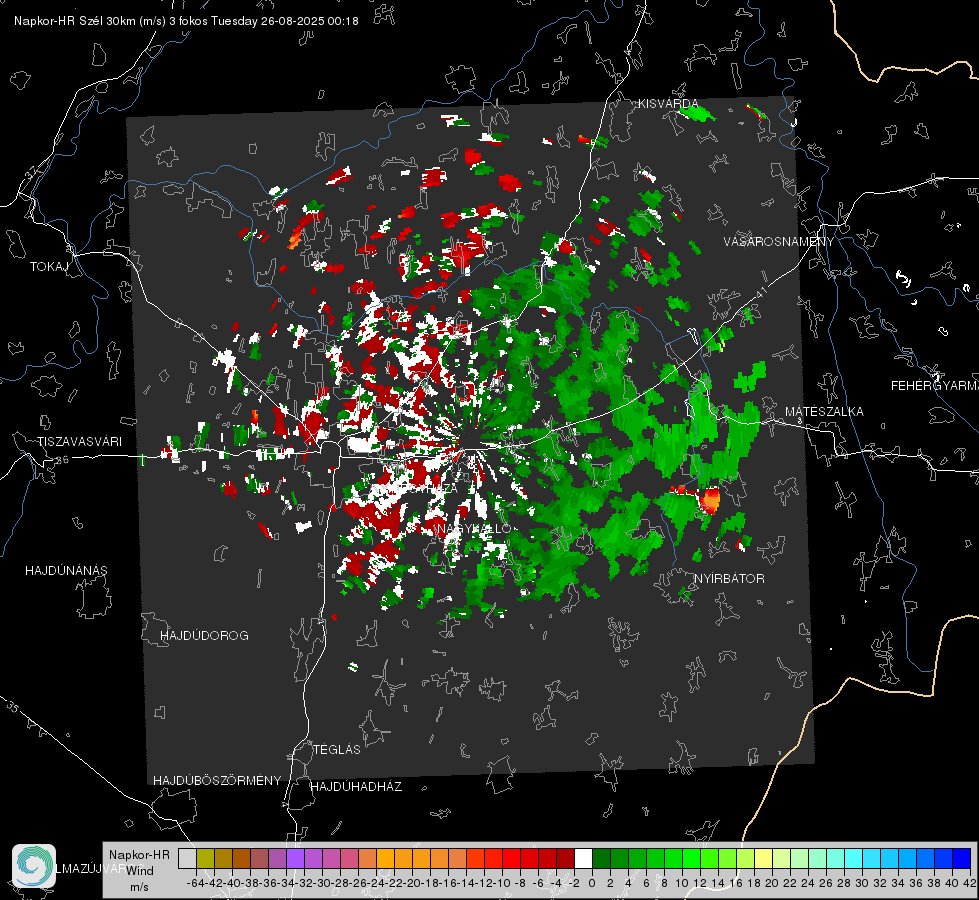Pick the darkest blue swatch at 40-42
Image resolution: width=979 pixels, height=900 pixels.
tap(962, 858)
